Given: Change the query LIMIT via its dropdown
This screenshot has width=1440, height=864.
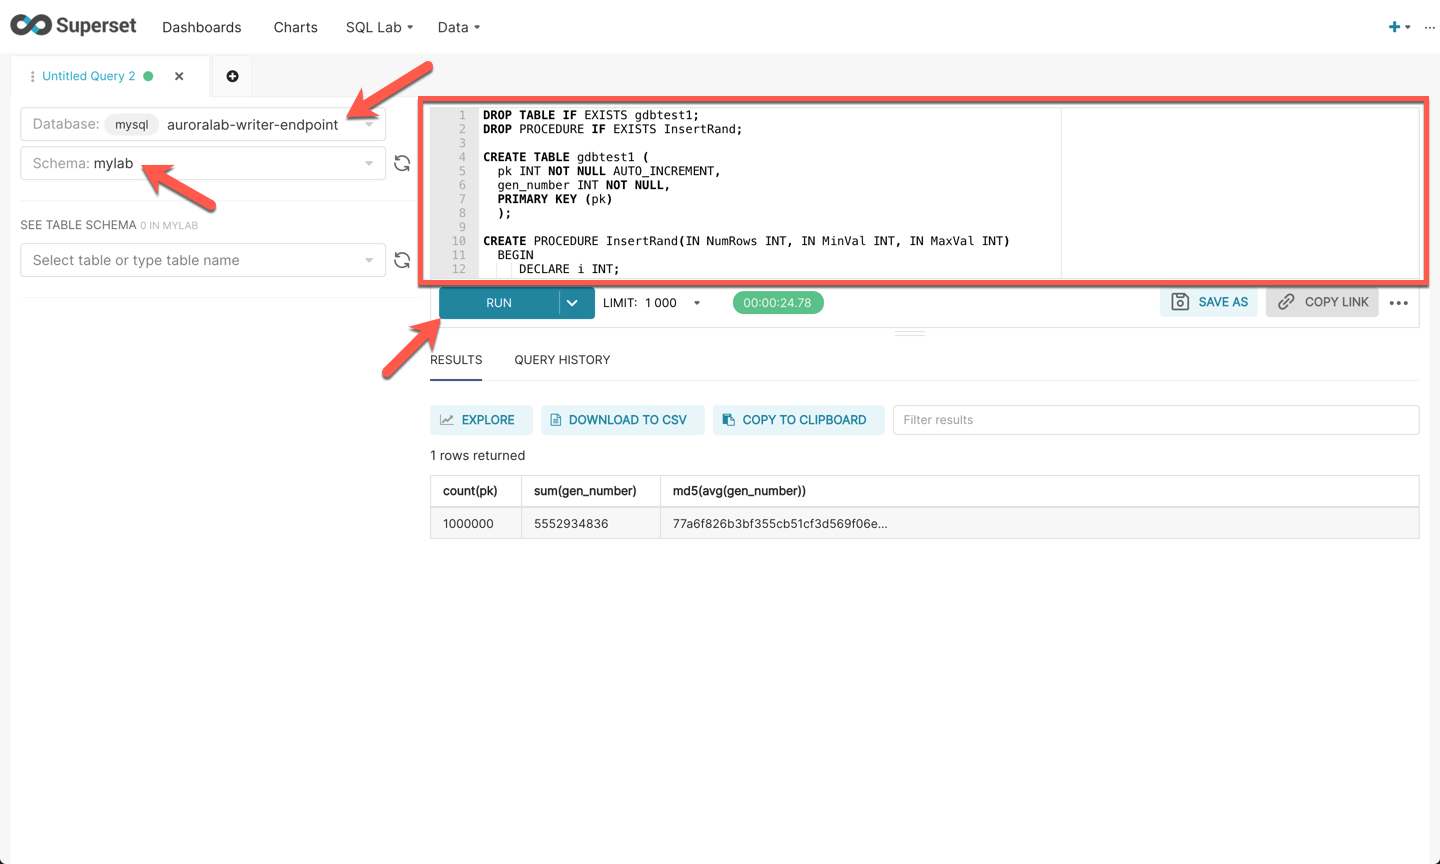Looking at the screenshot, I should coord(697,301).
